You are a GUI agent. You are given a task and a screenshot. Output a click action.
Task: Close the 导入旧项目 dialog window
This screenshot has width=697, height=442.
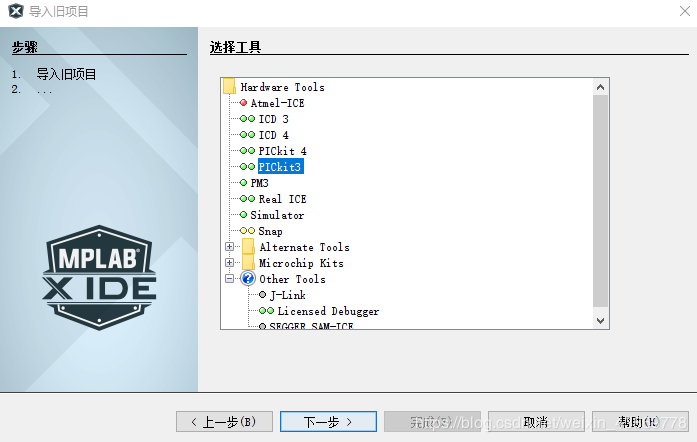[x=685, y=11]
